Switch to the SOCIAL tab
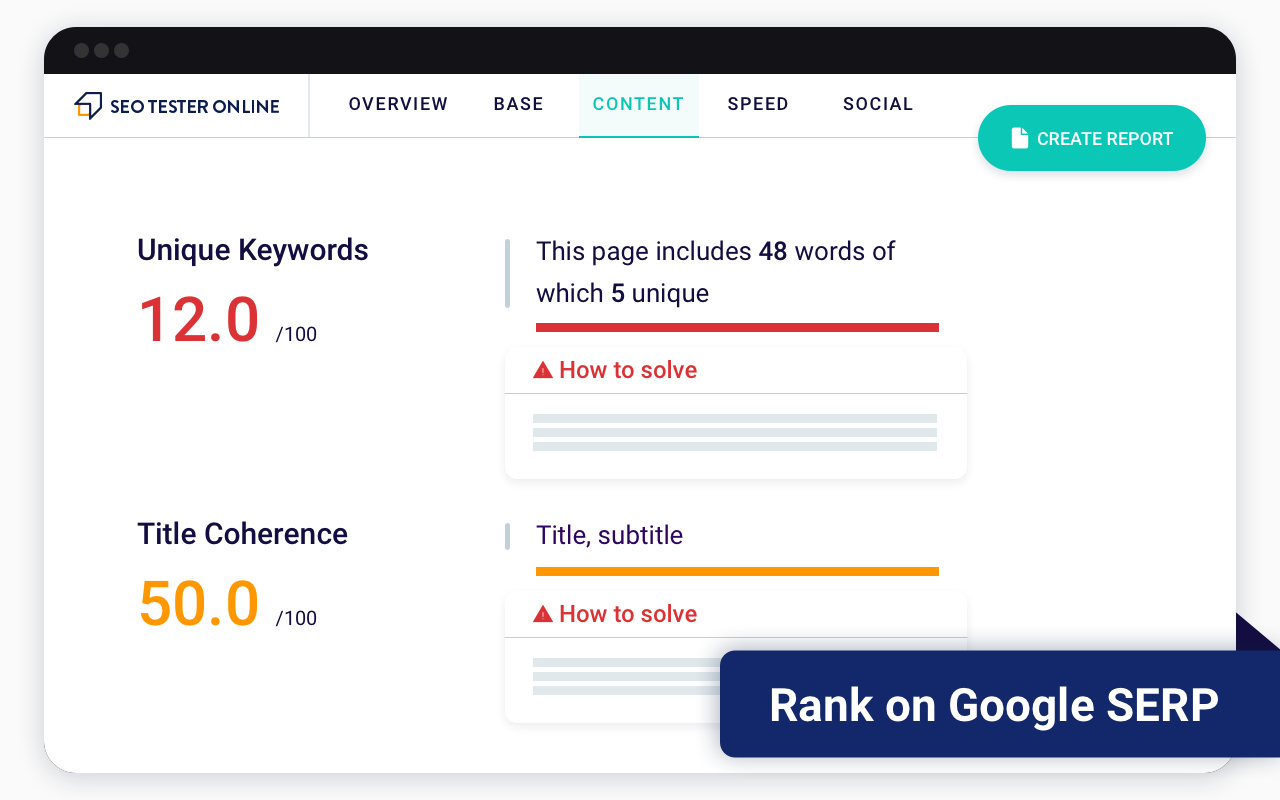 click(878, 104)
